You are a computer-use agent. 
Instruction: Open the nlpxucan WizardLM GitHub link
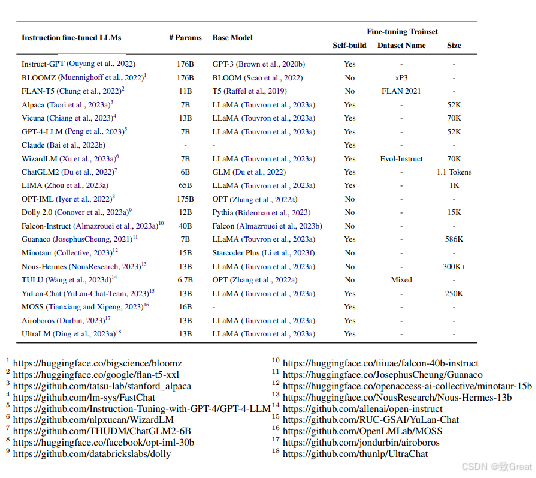click(93, 420)
